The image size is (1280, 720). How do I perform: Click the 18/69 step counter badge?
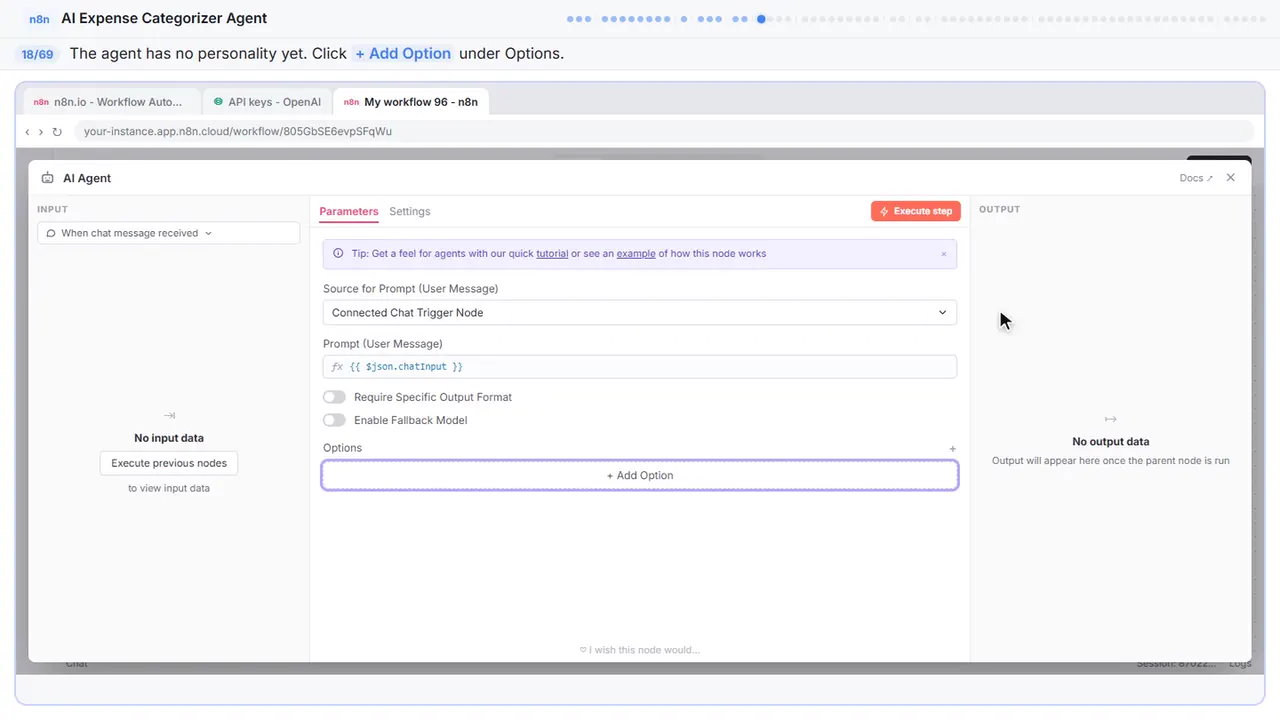tap(37, 54)
